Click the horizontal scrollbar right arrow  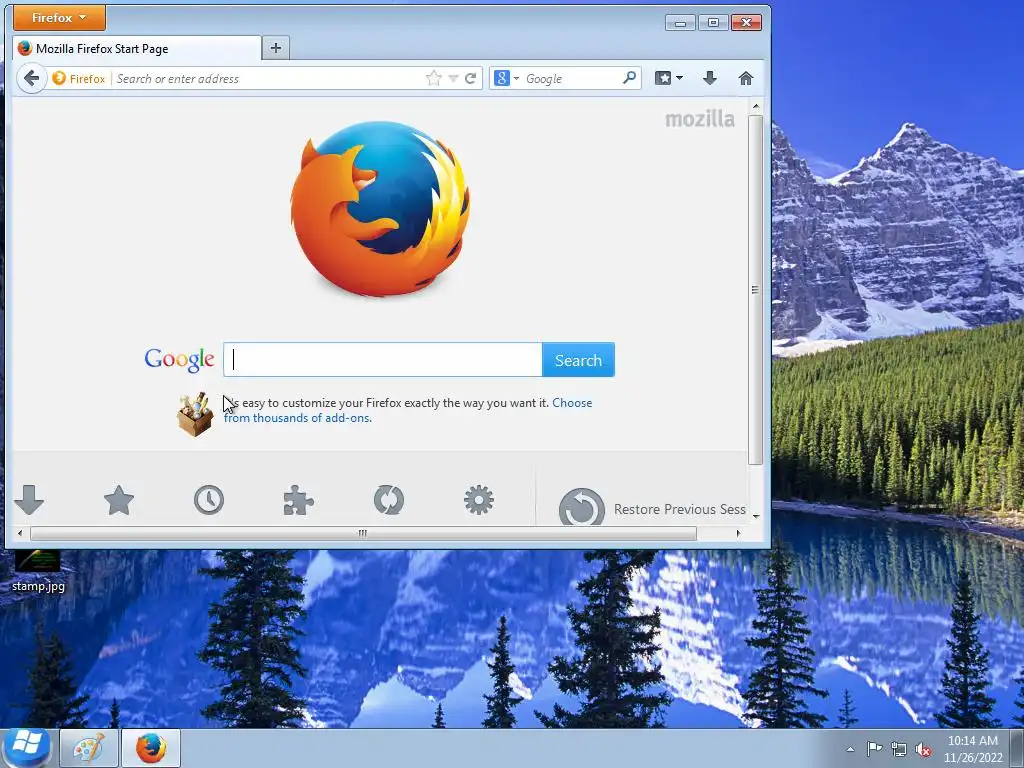pos(738,534)
